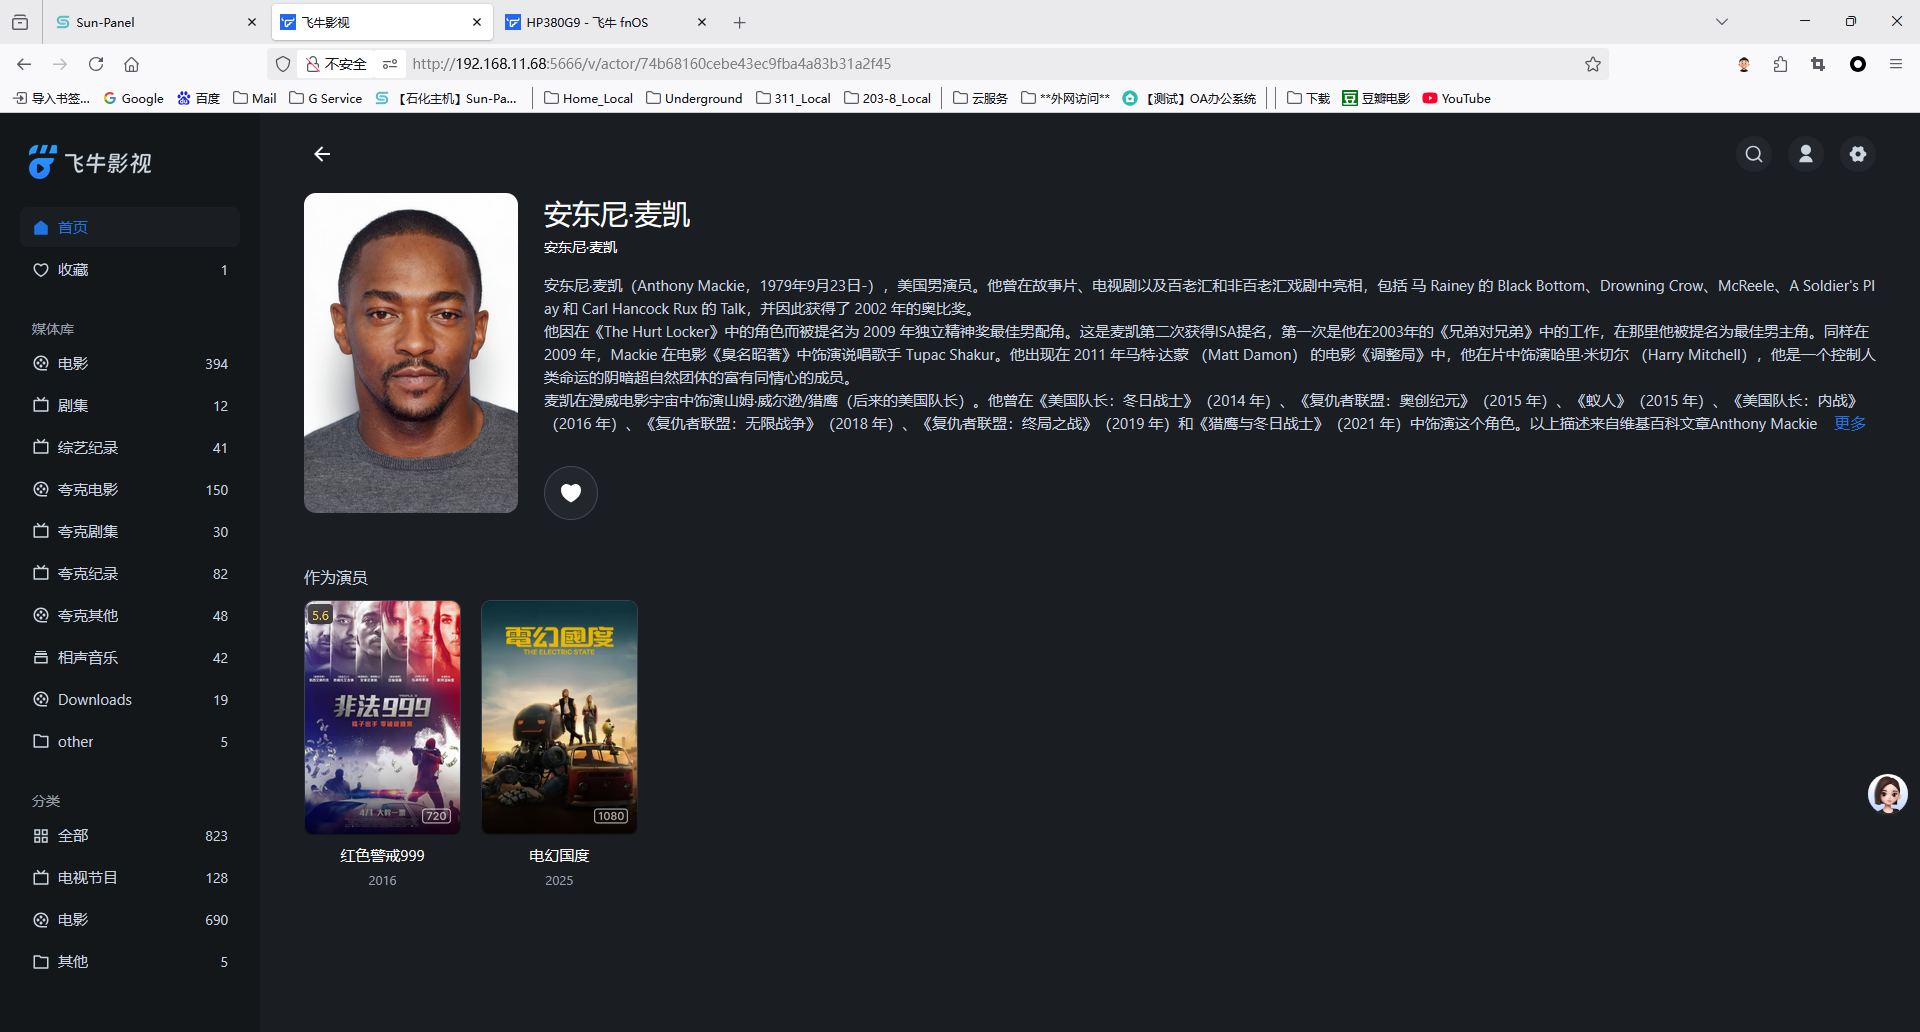Click the shield tracking protection icon
This screenshot has height=1032, width=1920.
tap(283, 64)
